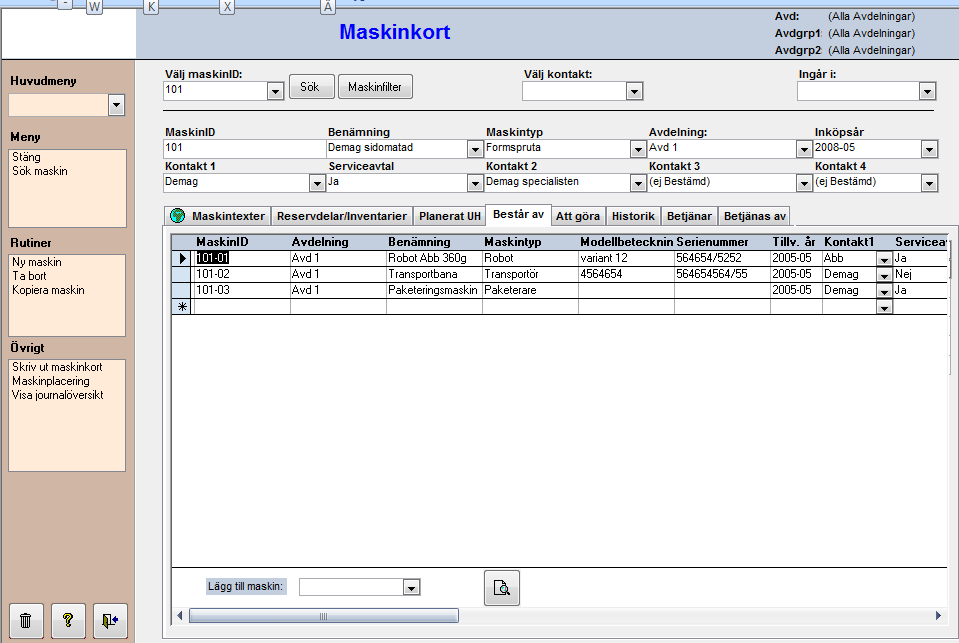Screen dimensions: 959x643
Task: Select the row marker for 101-01
Action: [182, 258]
